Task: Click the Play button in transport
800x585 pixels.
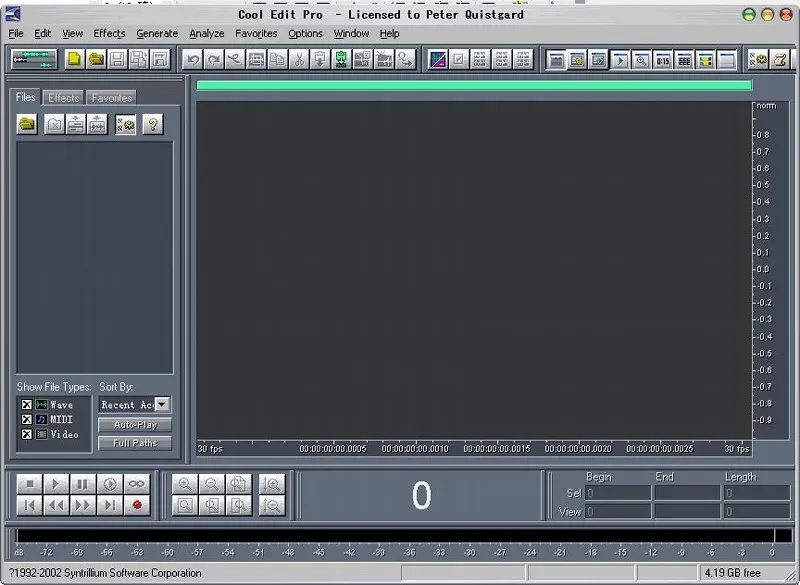Action: click(x=56, y=484)
